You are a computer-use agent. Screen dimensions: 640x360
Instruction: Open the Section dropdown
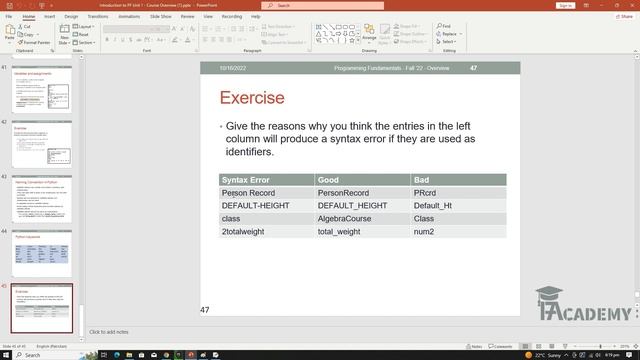tap(84, 42)
